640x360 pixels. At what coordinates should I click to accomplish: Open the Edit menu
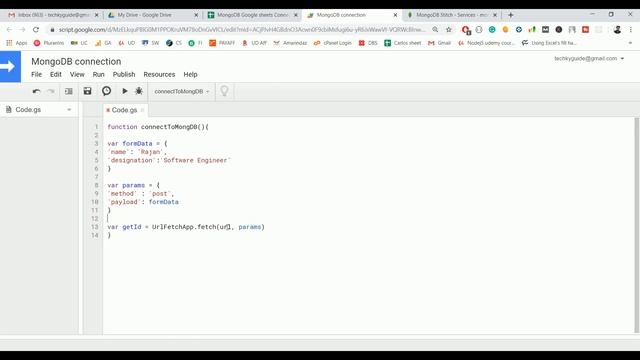point(56,74)
